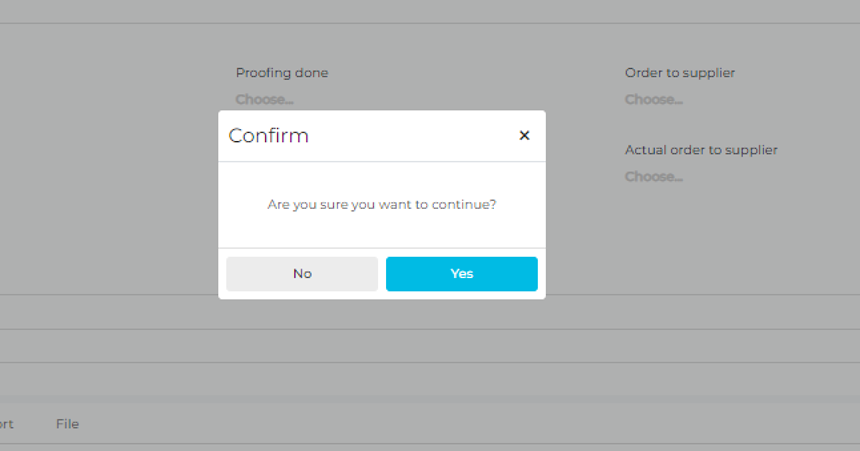Open the Proofing done Choose dropdown
Screen dimensions: 860x451
265,100
